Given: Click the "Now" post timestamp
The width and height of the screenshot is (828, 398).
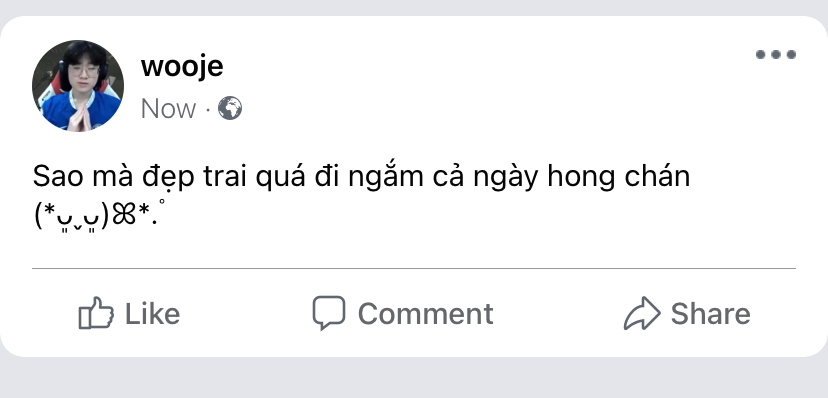Looking at the screenshot, I should [x=168, y=109].
